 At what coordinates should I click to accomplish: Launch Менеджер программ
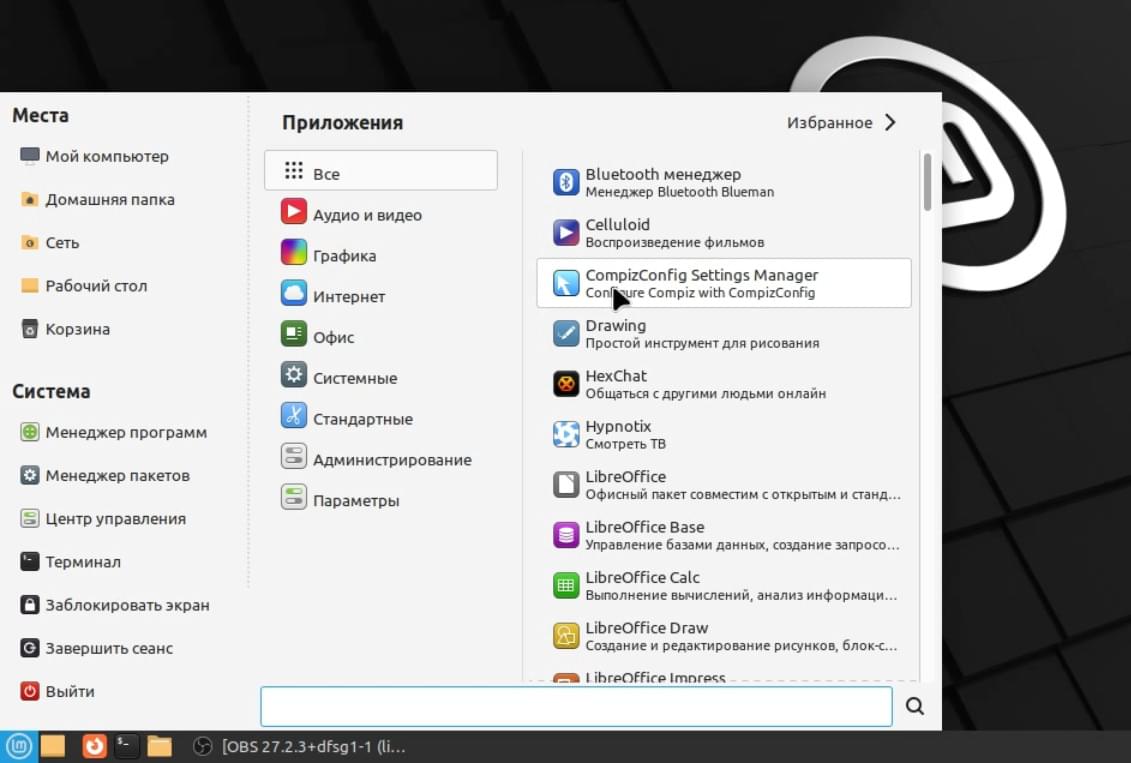point(114,433)
